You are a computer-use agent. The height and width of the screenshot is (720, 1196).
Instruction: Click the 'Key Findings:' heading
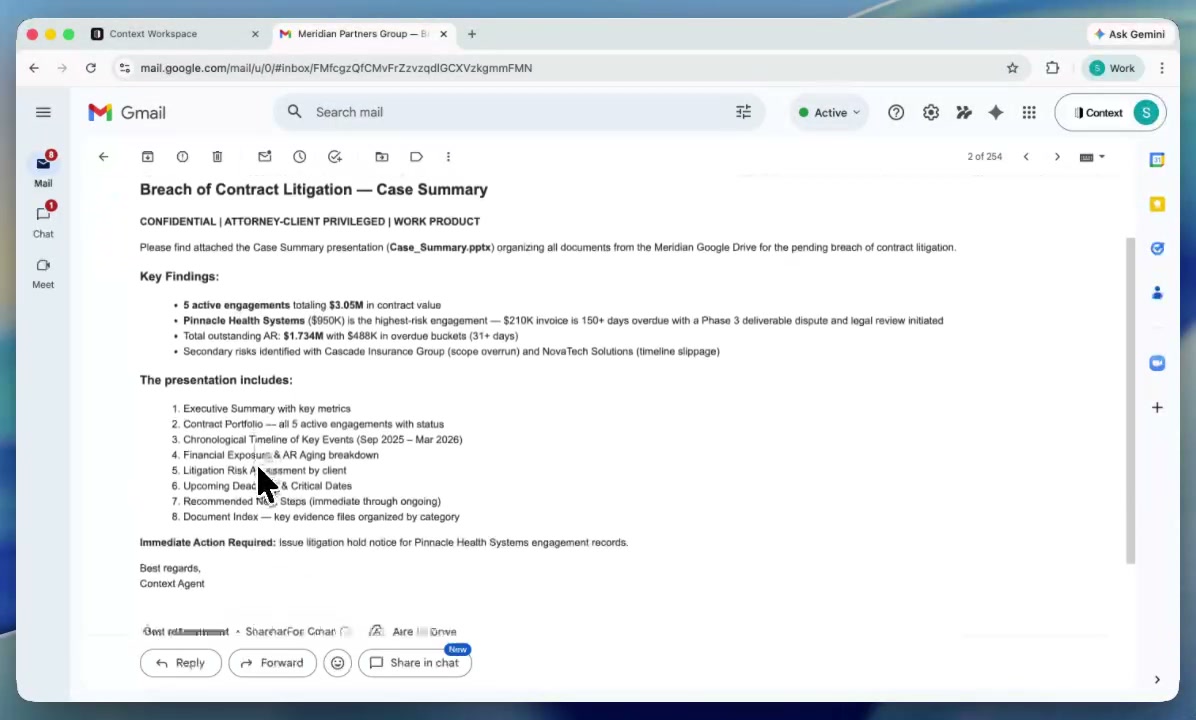[x=179, y=276]
